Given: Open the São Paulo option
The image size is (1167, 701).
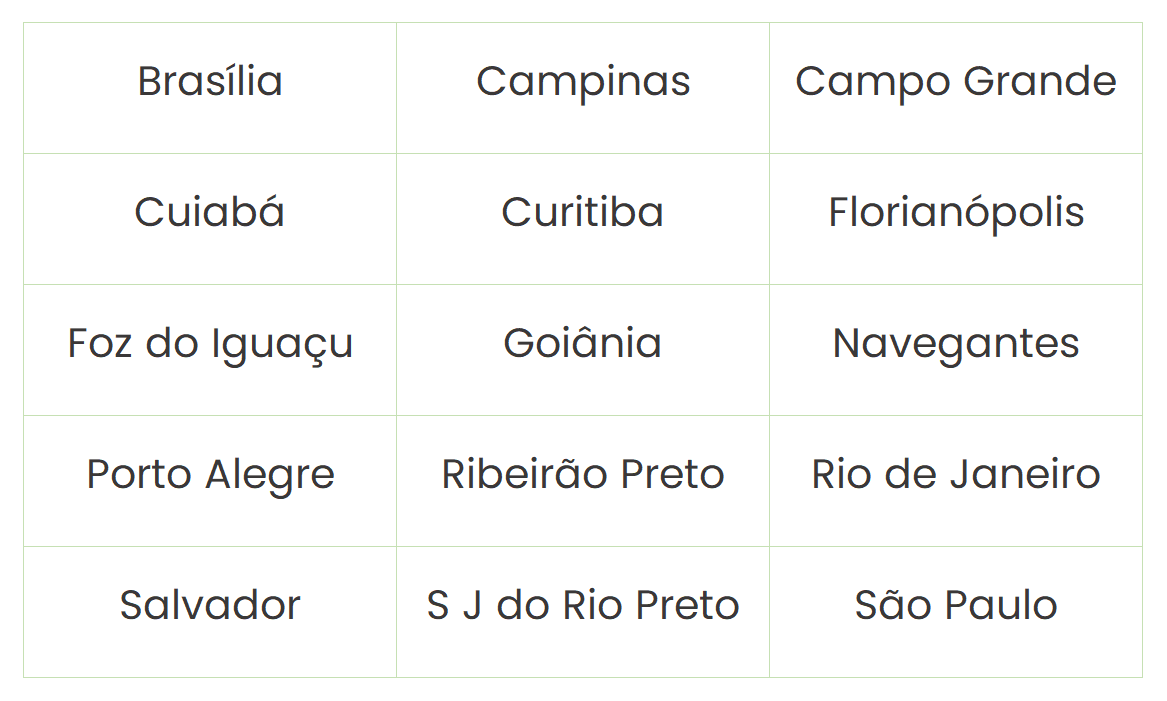Looking at the screenshot, I should coord(955,605).
